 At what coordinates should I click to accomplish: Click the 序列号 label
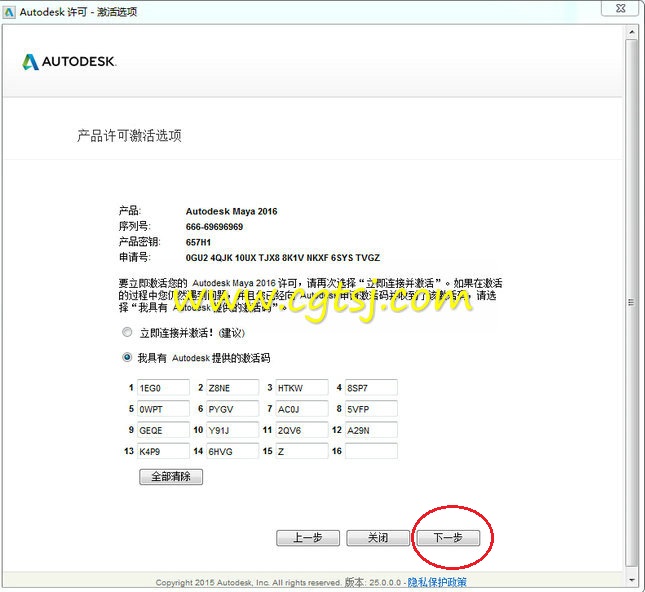[135, 226]
